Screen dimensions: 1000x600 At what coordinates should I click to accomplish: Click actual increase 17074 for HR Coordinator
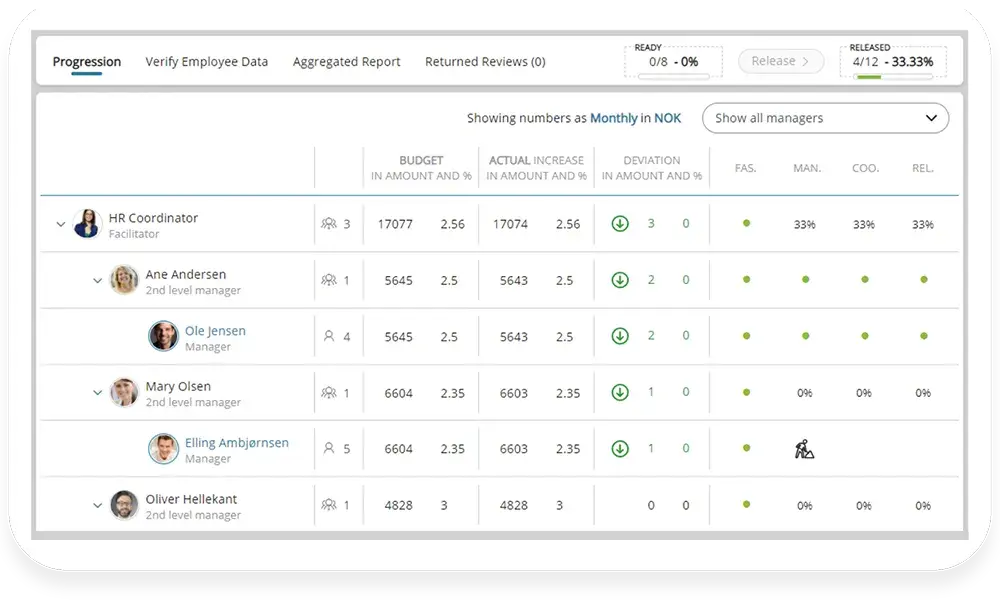(510, 224)
